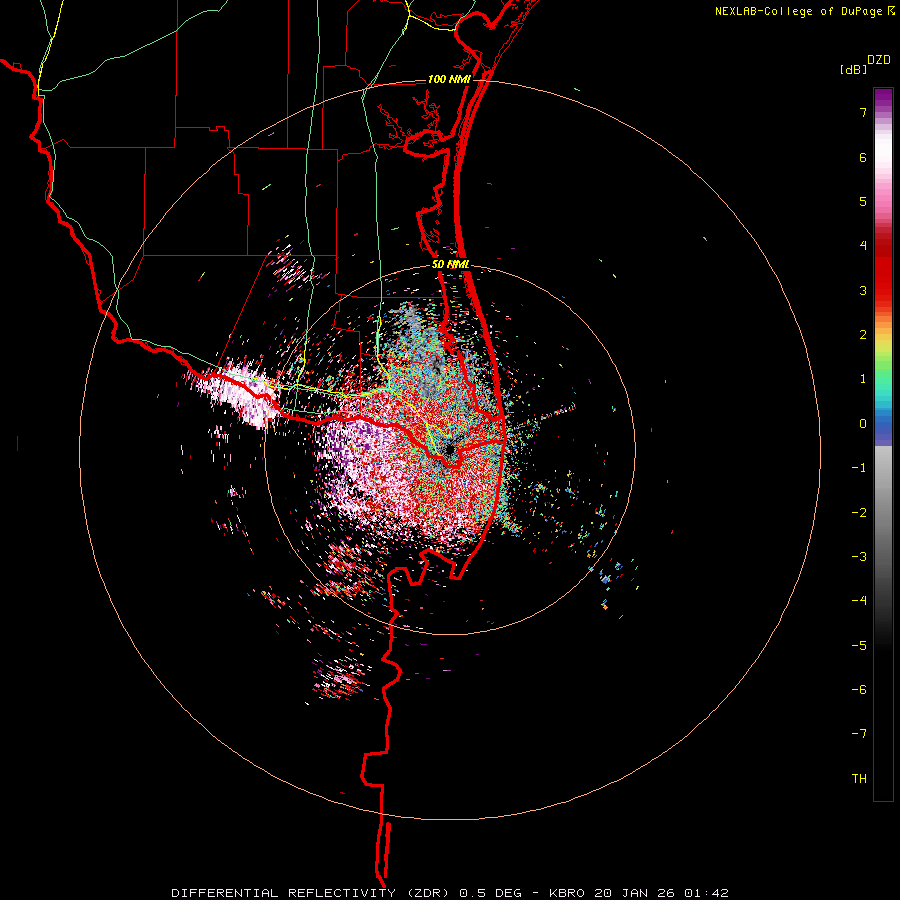Click the -3 scale label
Image resolution: width=900 pixels, height=900 pixels.
859,557
